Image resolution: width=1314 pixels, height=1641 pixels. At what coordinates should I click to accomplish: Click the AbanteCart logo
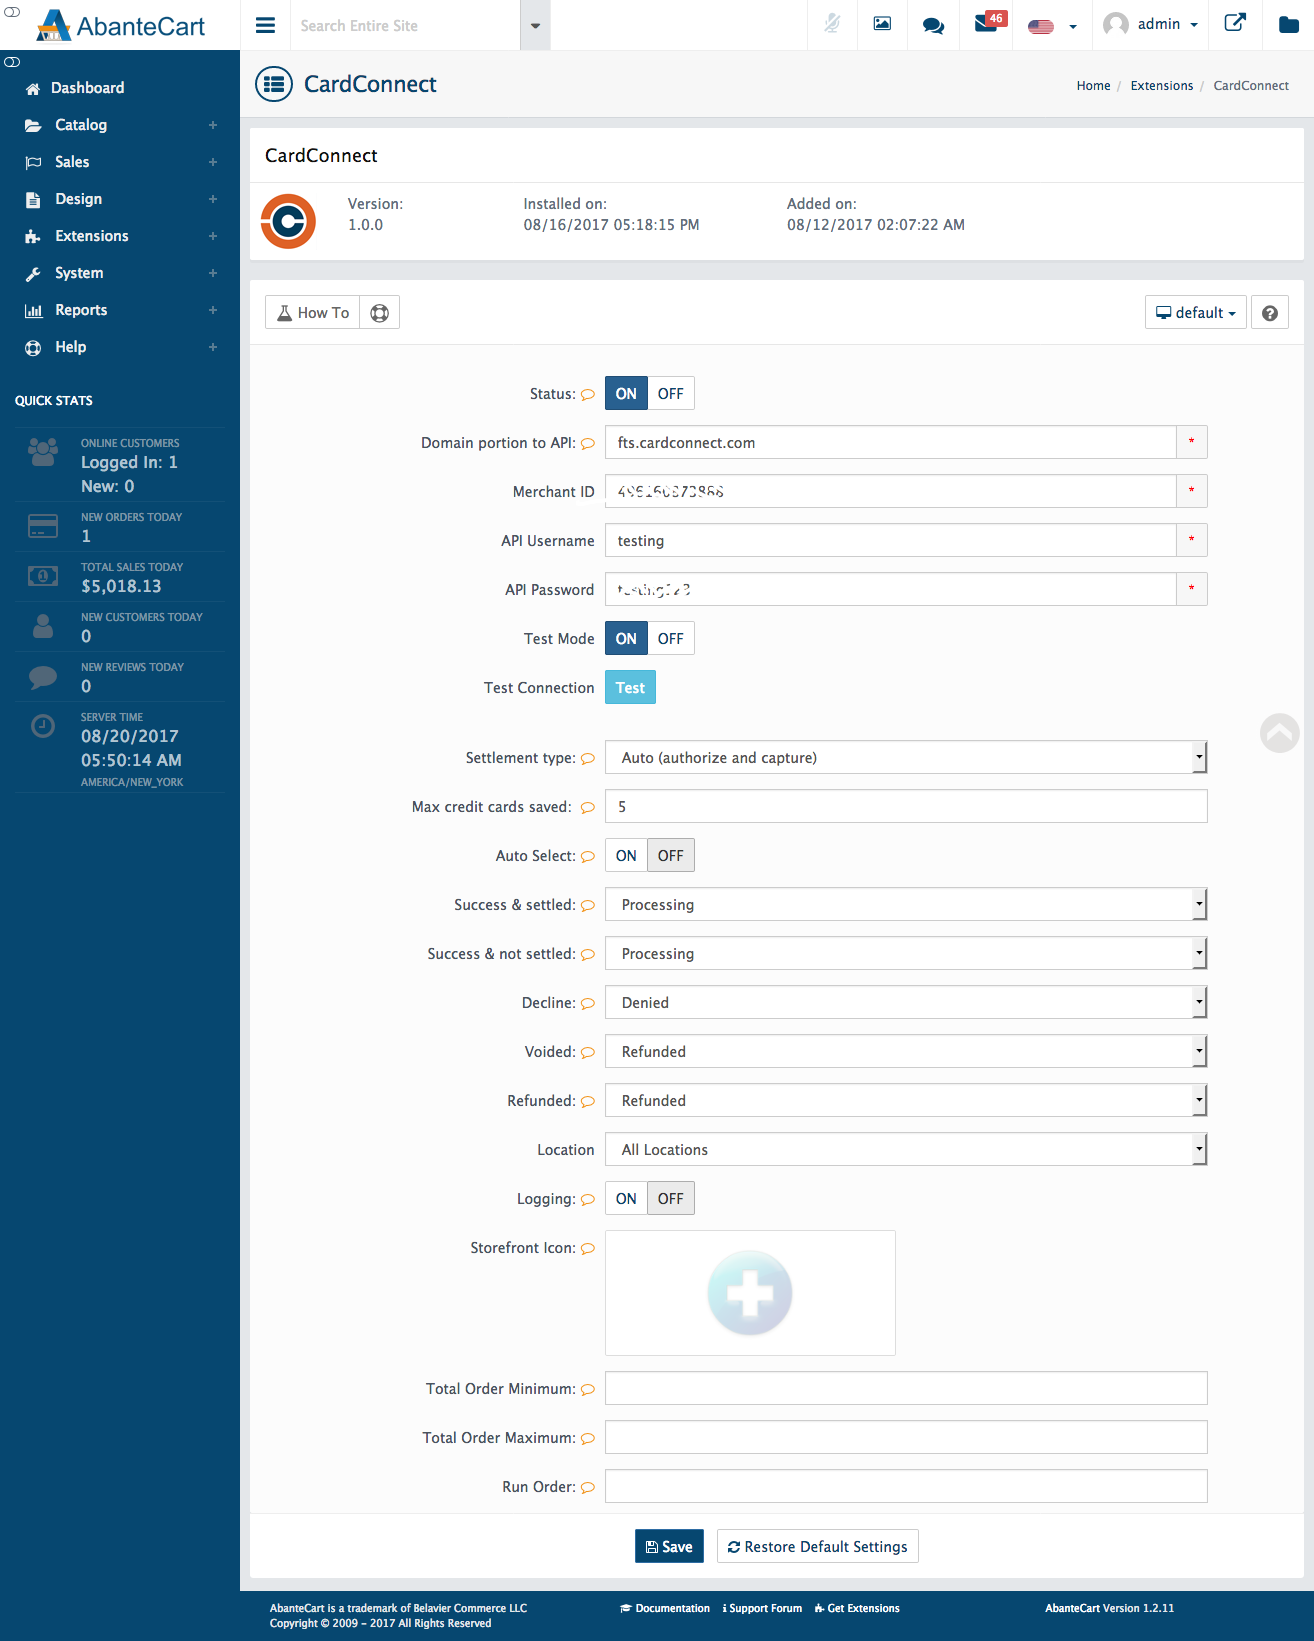pos(121,25)
